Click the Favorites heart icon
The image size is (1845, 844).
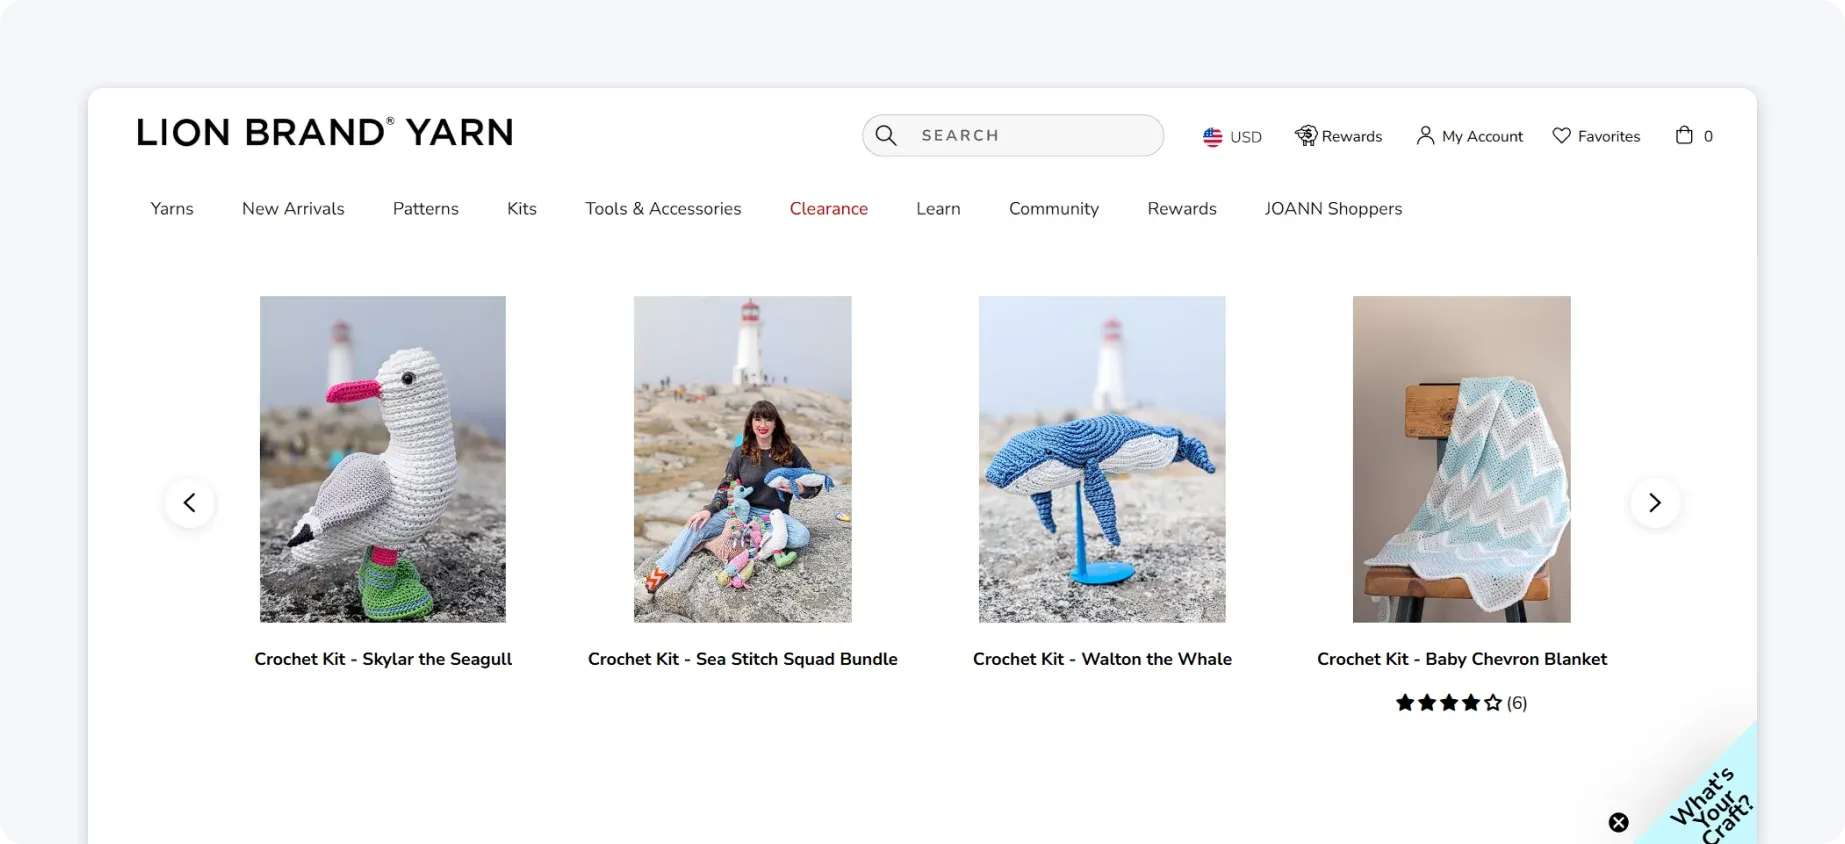click(1561, 135)
